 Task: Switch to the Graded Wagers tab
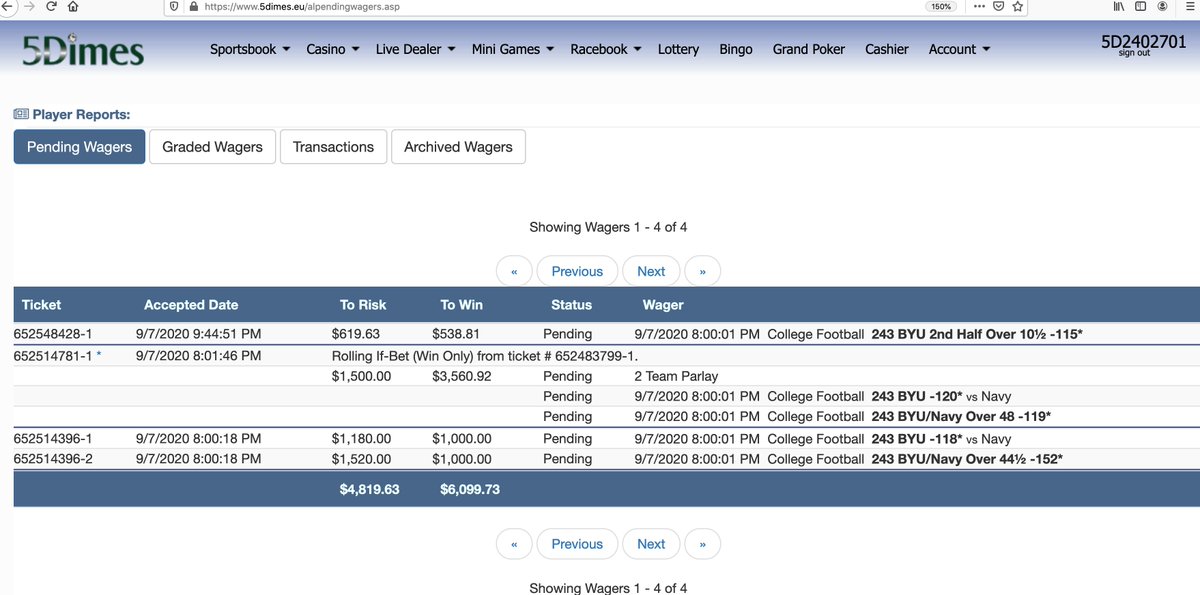213,147
